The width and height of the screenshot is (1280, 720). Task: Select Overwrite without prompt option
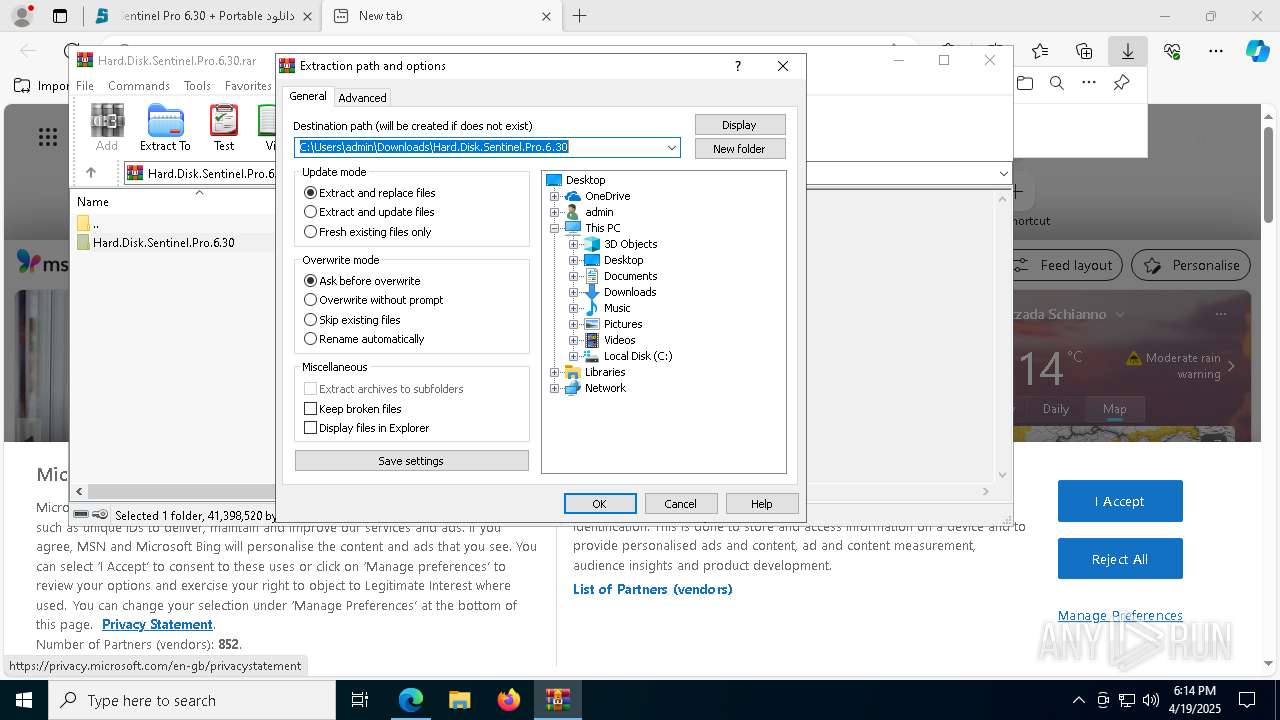[x=373, y=300]
